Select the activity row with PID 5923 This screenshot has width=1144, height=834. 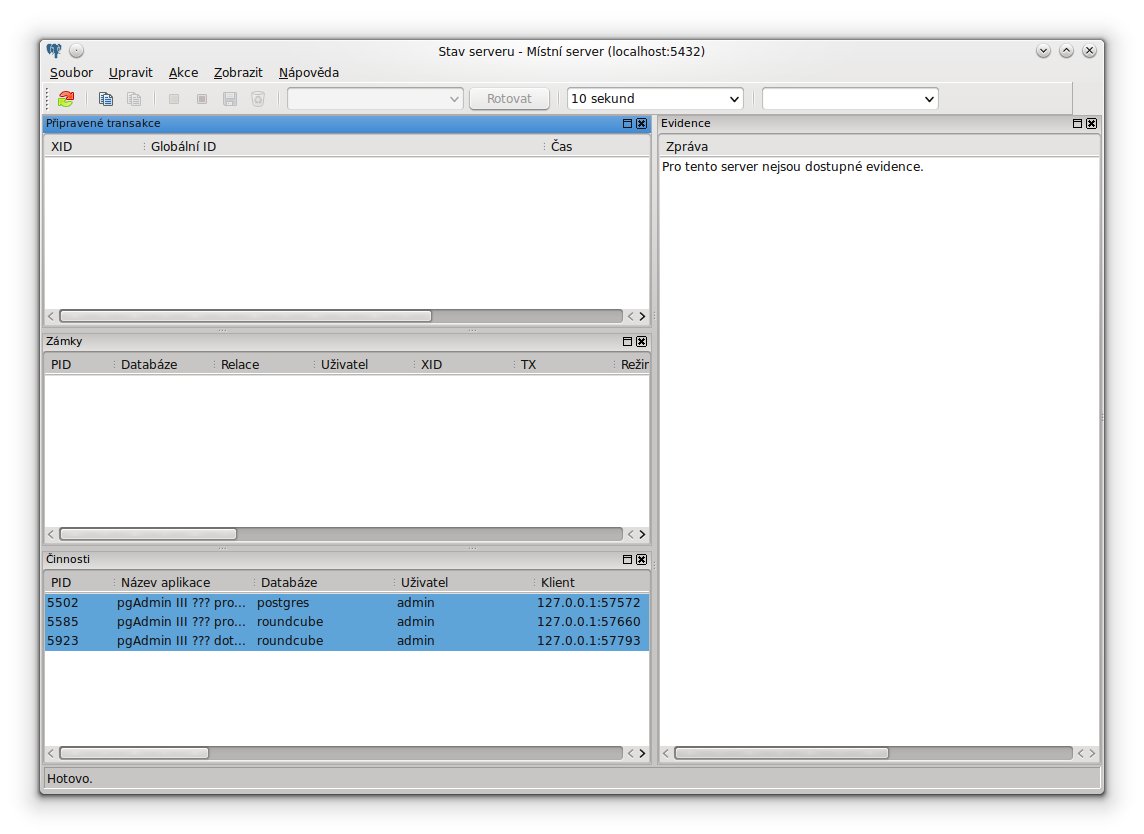[x=347, y=641]
